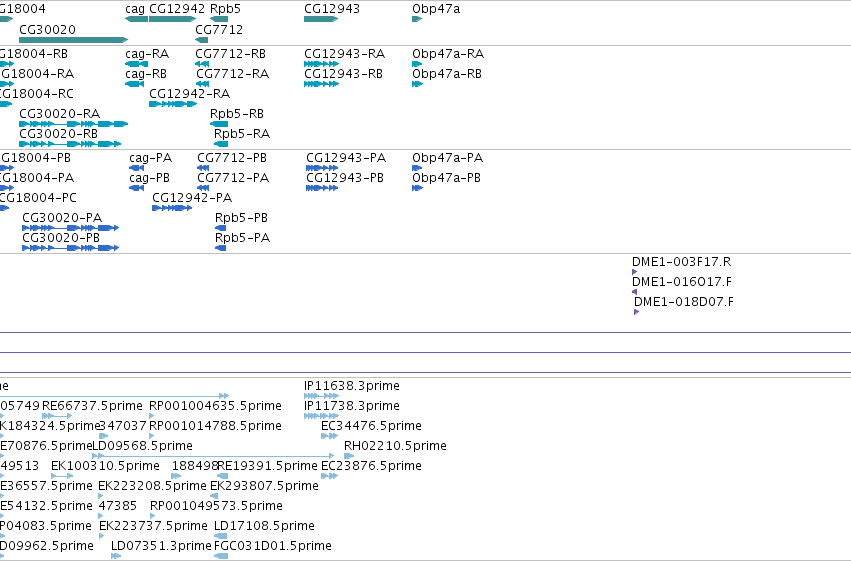Select the cag gene feature

(136, 19)
